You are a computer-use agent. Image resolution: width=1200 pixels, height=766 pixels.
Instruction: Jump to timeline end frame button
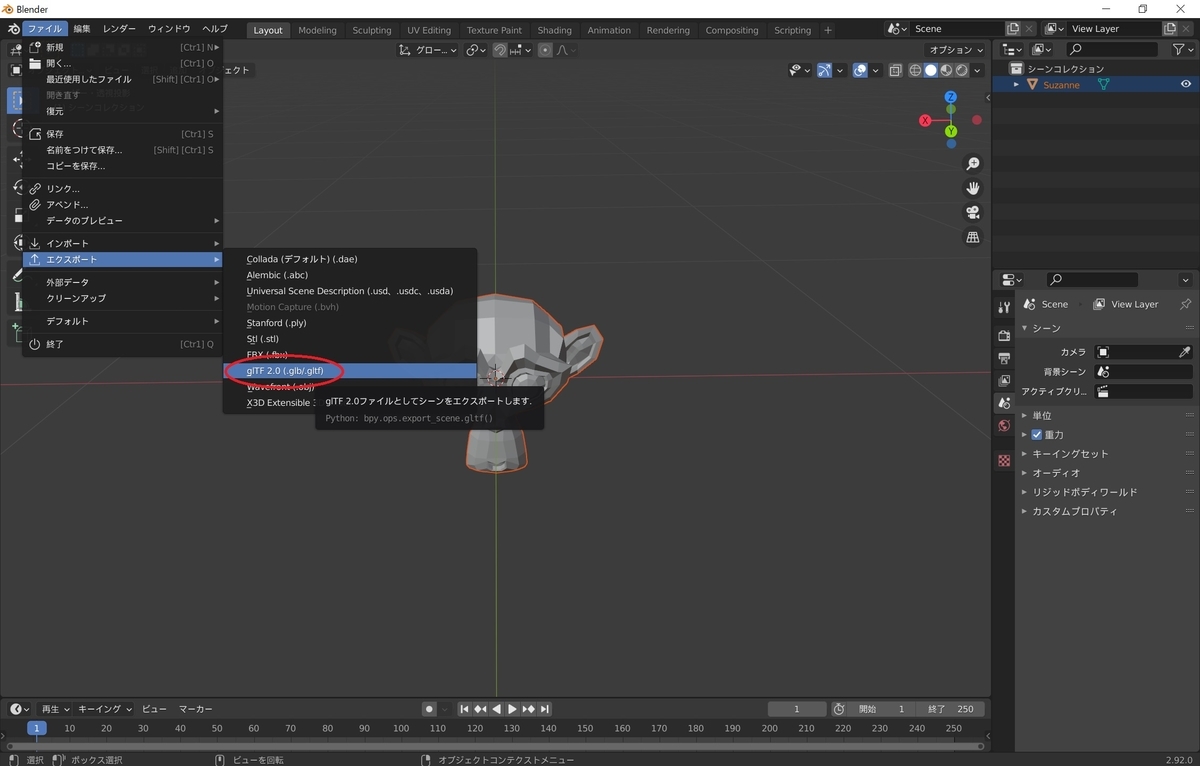pos(545,709)
